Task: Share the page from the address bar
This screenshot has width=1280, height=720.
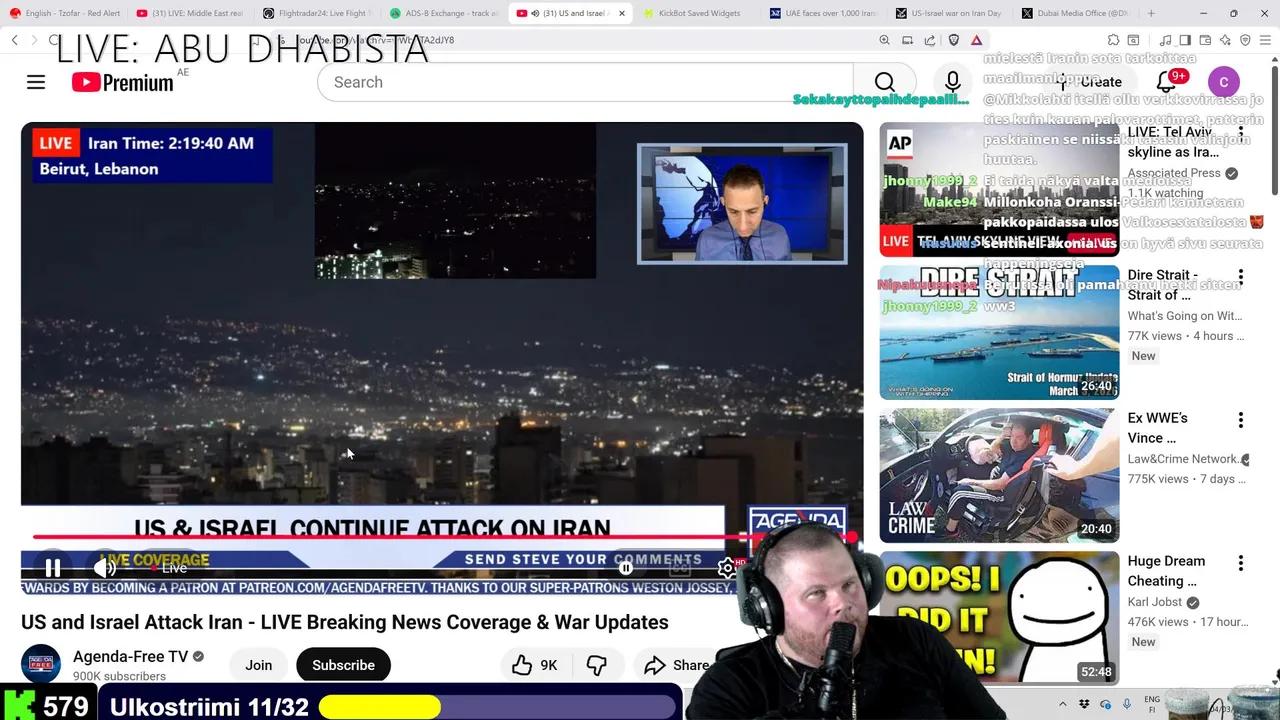Action: (x=930, y=40)
